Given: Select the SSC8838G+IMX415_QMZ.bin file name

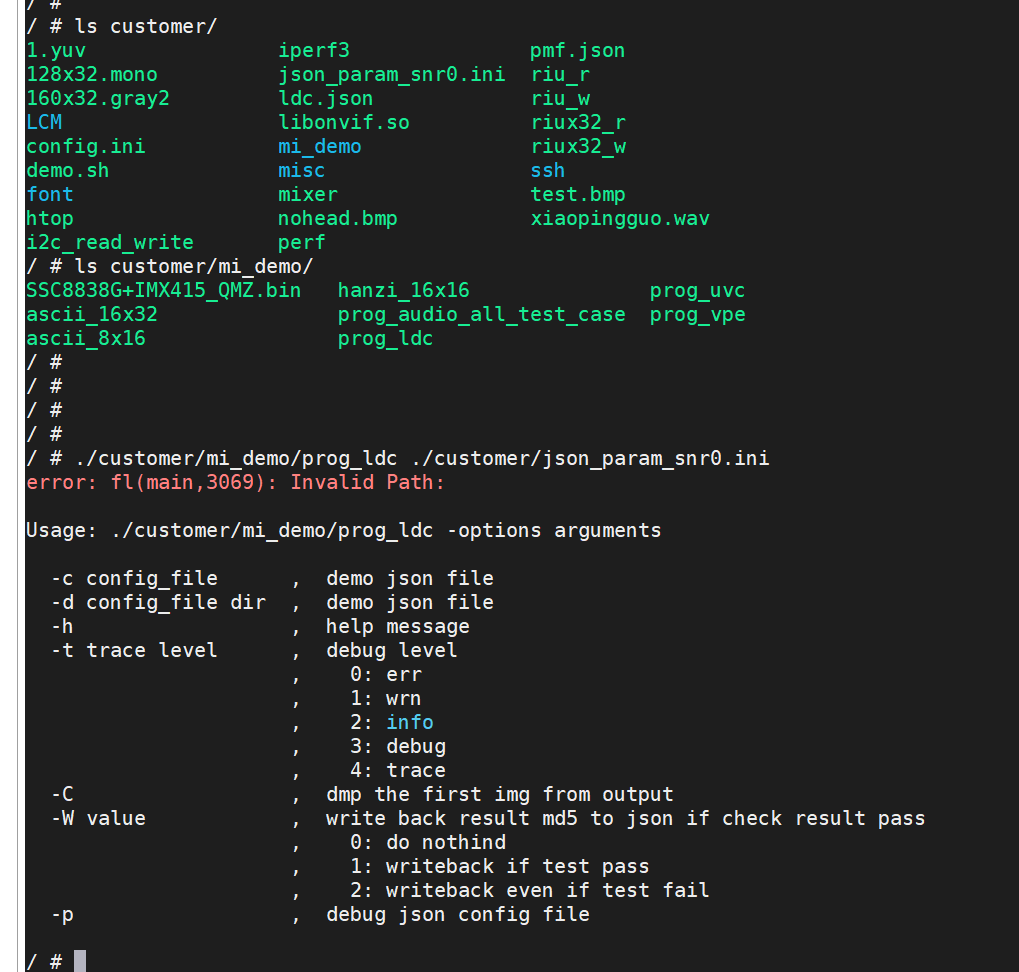Looking at the screenshot, I should tap(163, 291).
